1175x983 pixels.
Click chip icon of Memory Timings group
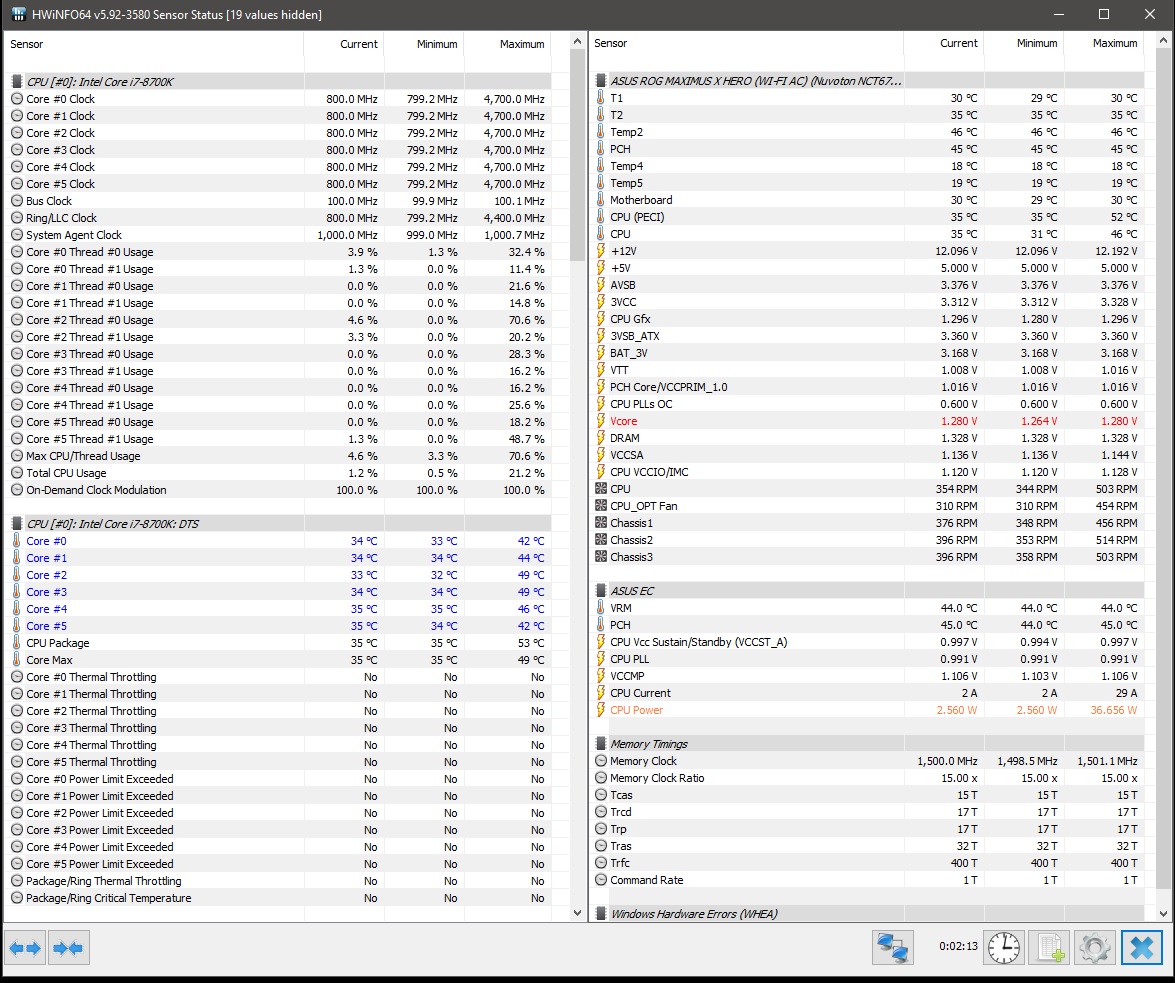tap(600, 744)
